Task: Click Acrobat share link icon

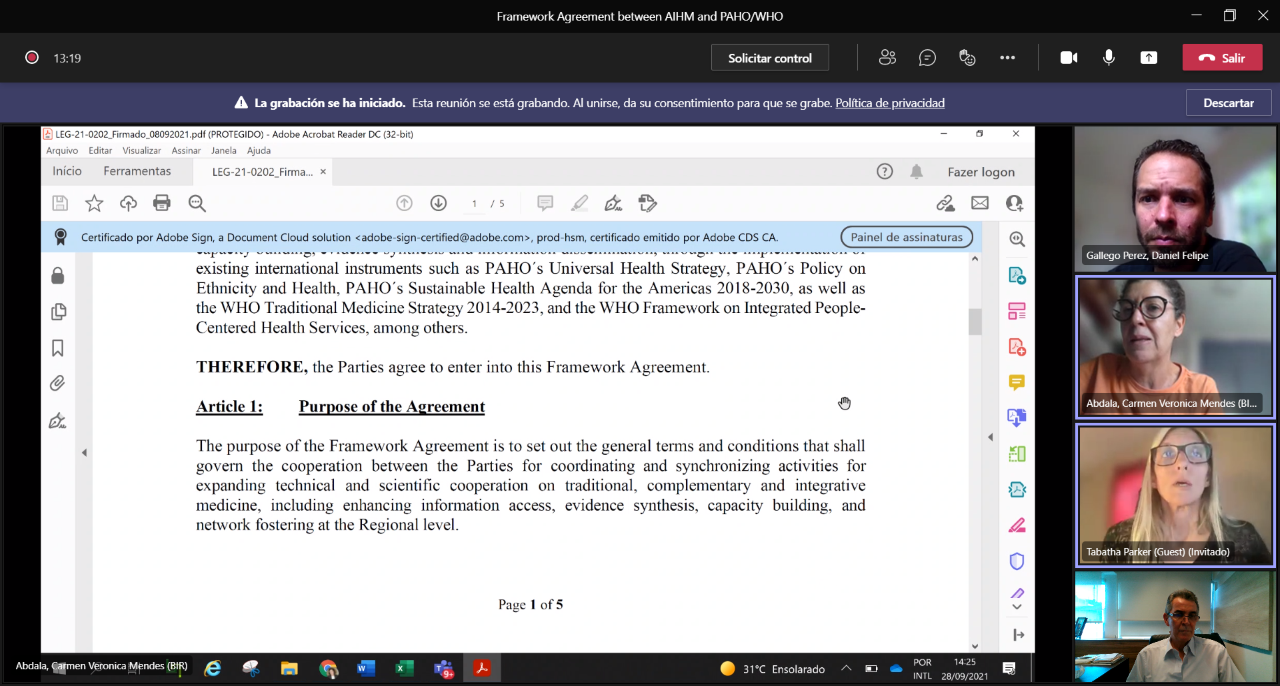Action: tap(945, 203)
